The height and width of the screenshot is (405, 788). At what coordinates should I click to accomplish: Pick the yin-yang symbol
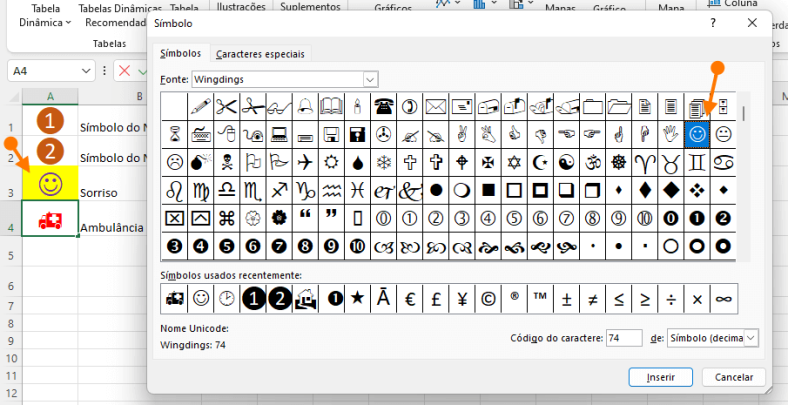pyautogui.click(x=566, y=161)
